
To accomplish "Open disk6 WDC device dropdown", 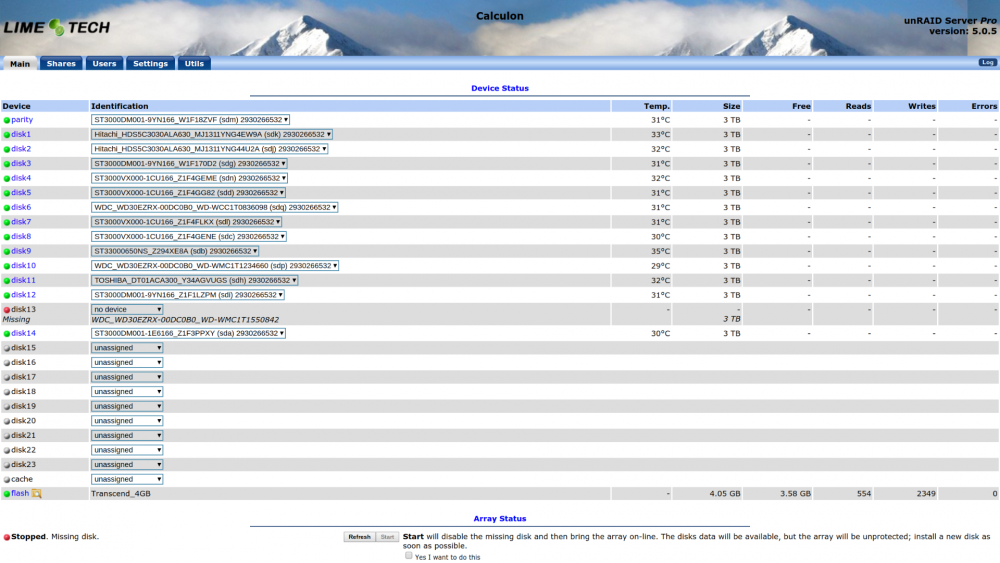I will point(214,207).
